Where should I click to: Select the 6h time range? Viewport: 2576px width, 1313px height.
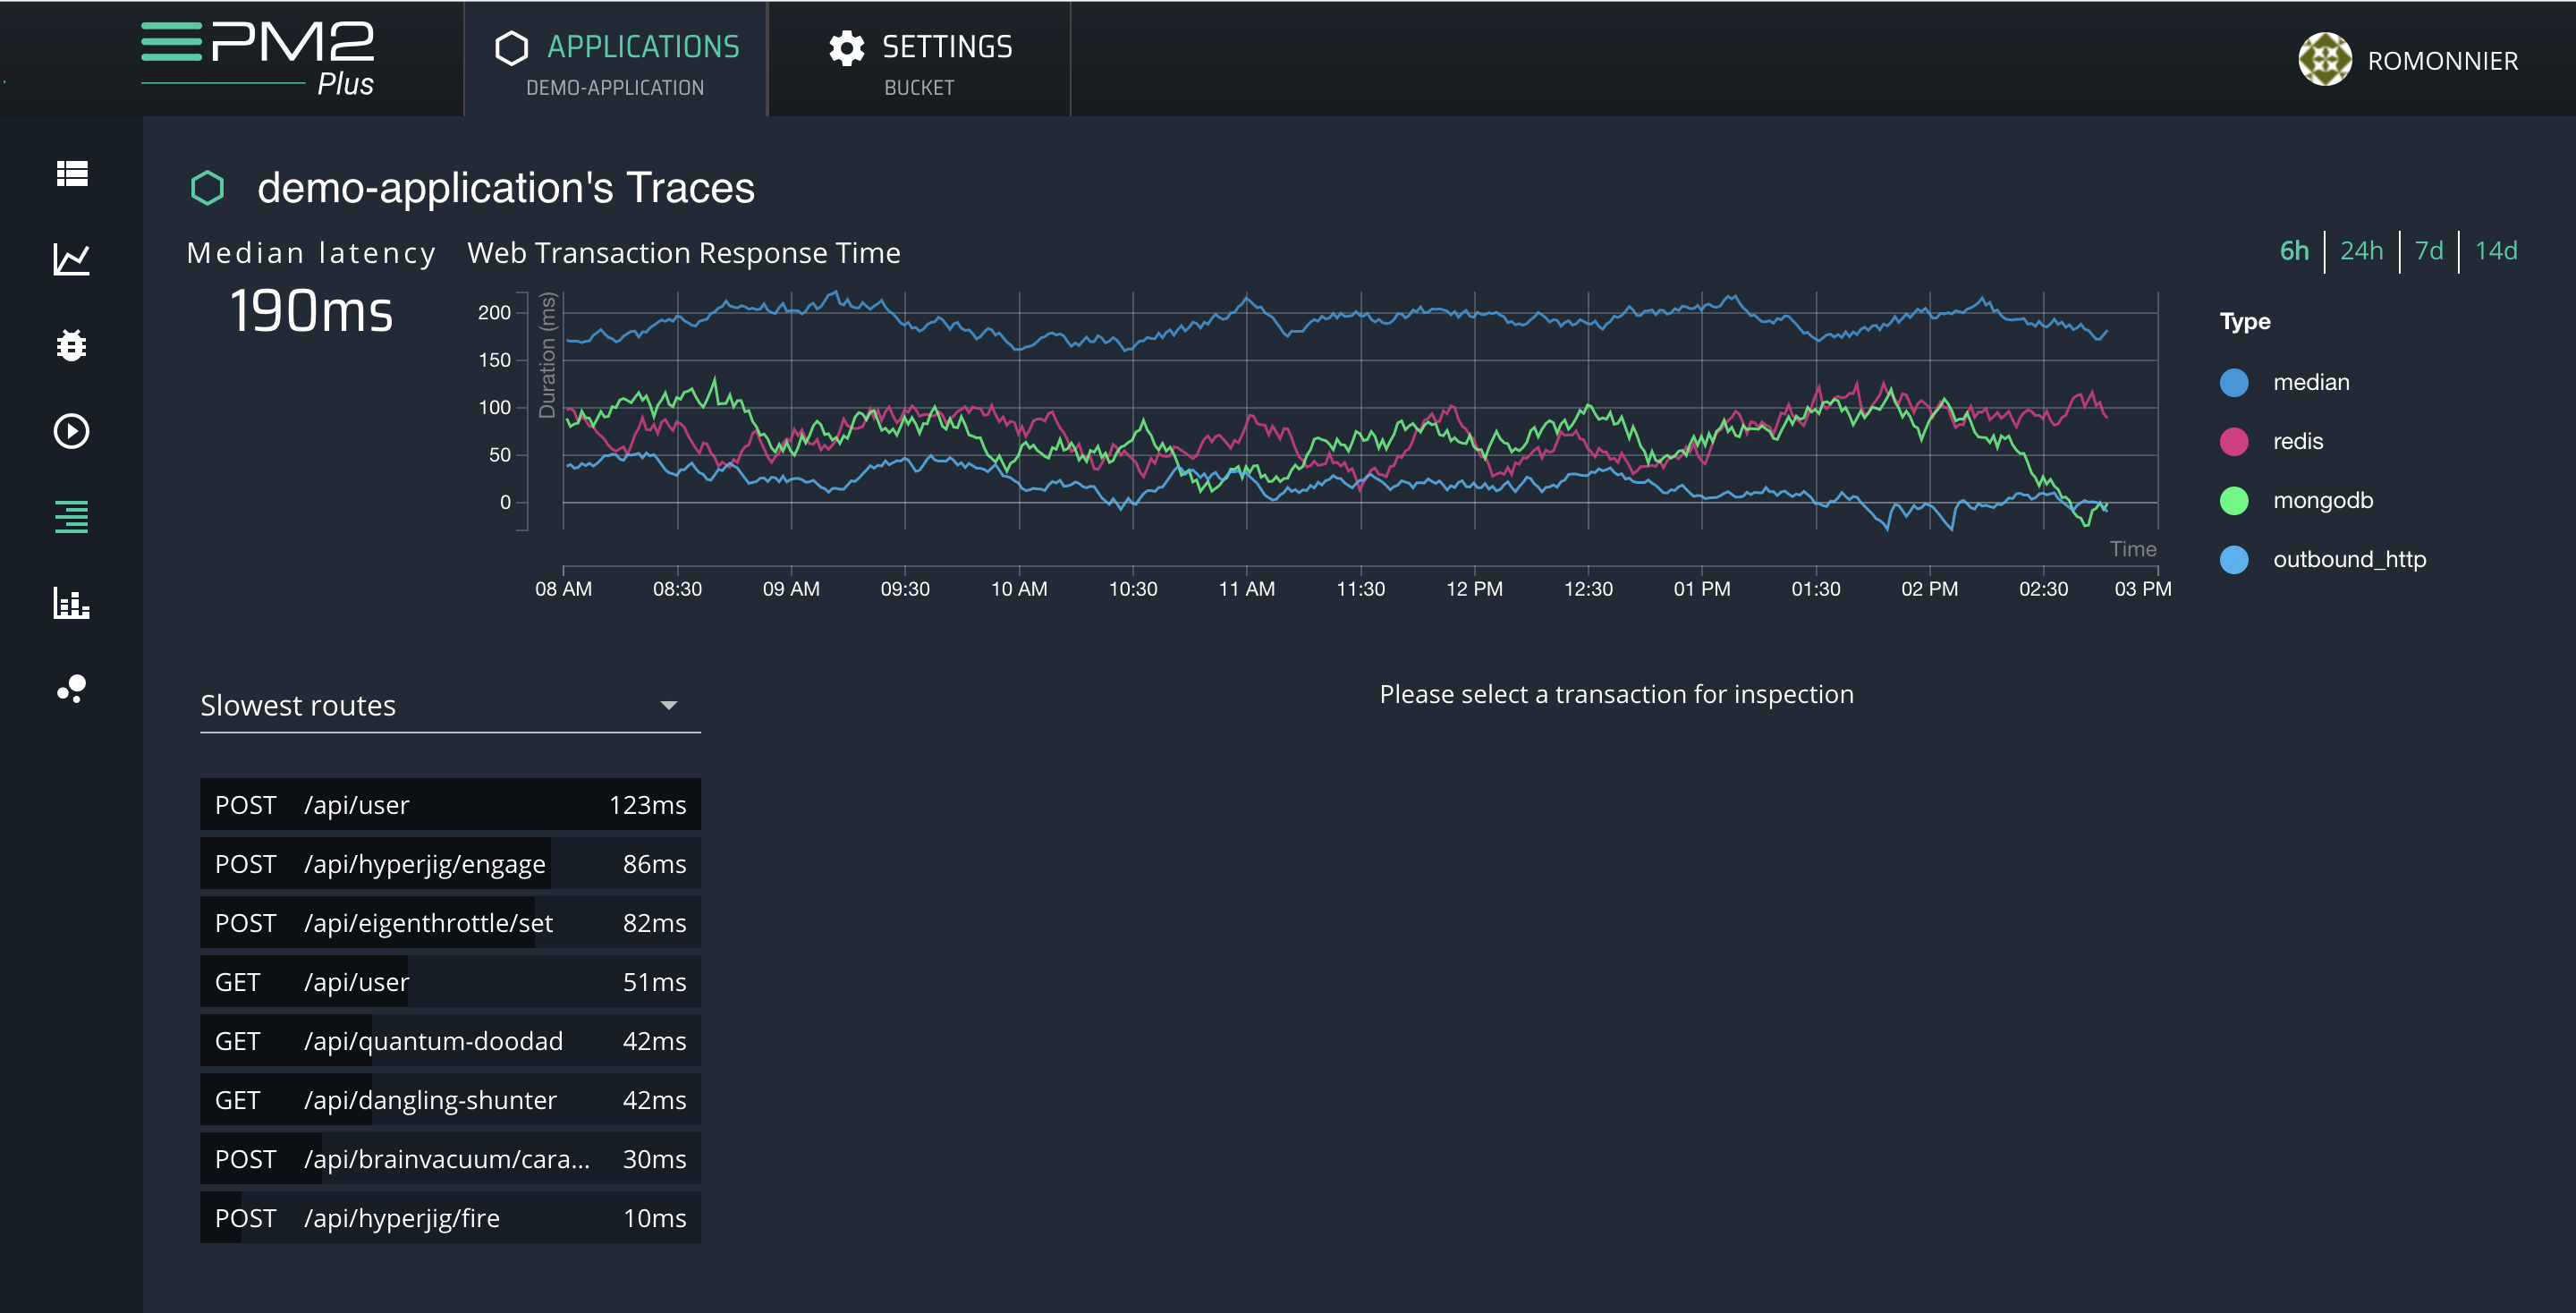[2294, 251]
